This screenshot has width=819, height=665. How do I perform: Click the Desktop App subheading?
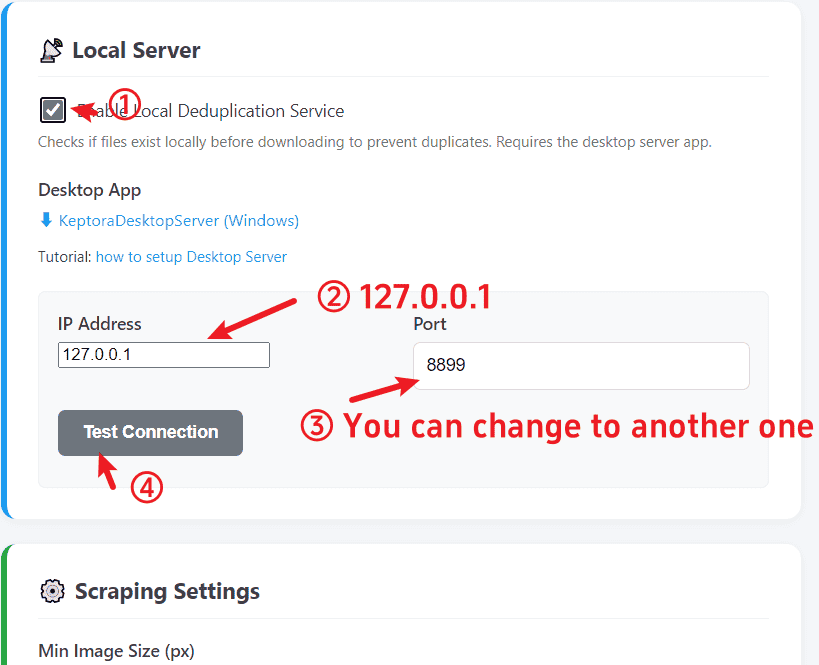[x=89, y=190]
